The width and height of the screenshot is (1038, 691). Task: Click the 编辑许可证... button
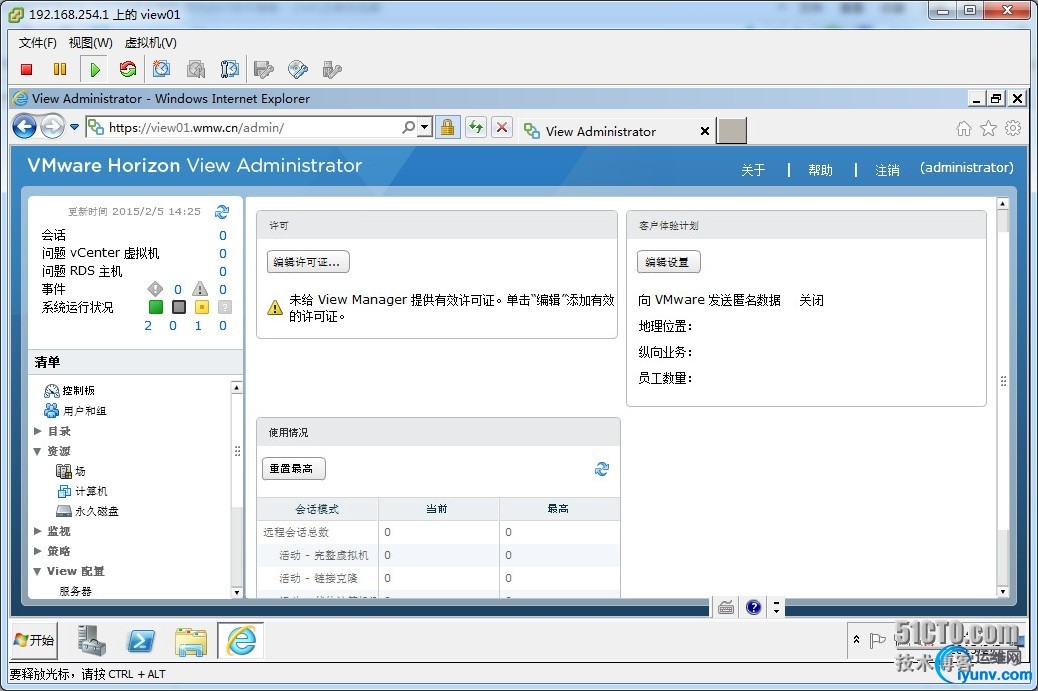308,262
